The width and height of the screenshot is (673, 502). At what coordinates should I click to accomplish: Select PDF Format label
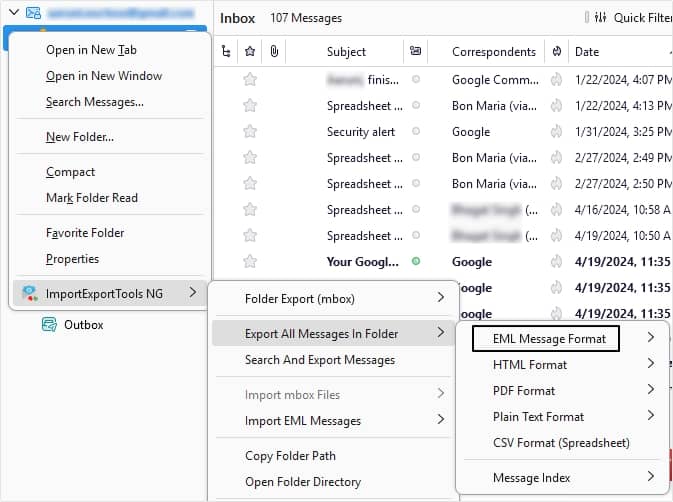pos(524,391)
